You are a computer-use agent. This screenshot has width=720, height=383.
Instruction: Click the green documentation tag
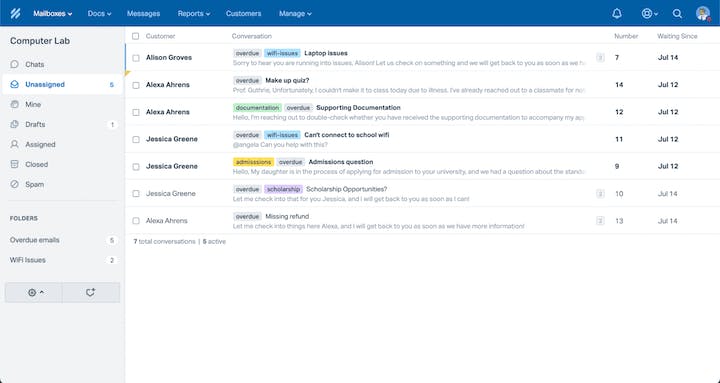pyautogui.click(x=257, y=108)
